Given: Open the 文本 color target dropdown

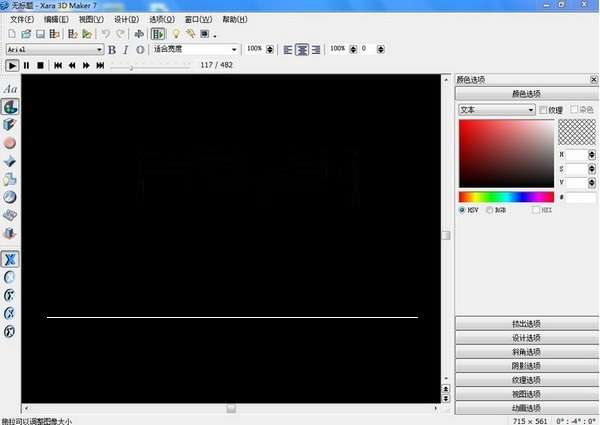Looking at the screenshot, I should tap(531, 110).
